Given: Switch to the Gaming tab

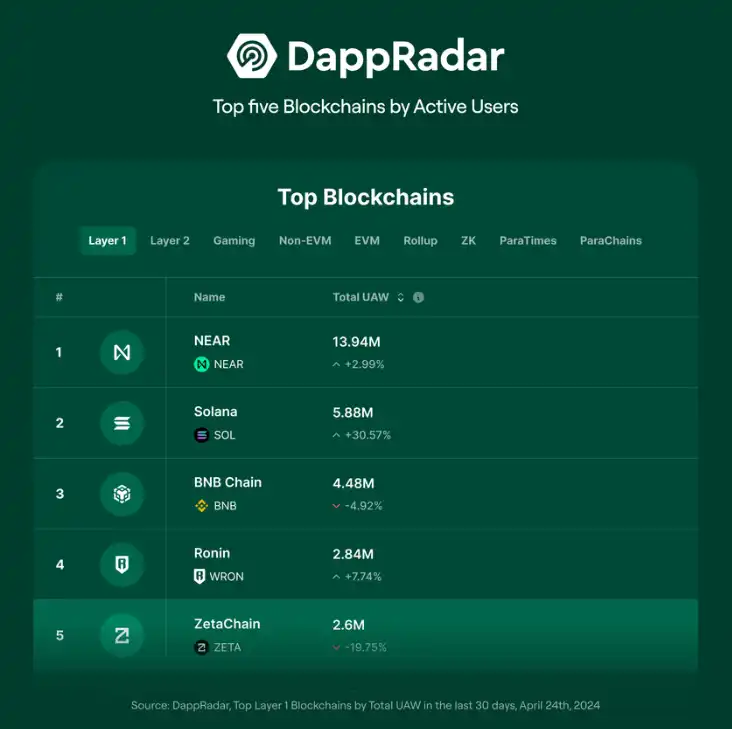Looking at the screenshot, I should 234,241.
